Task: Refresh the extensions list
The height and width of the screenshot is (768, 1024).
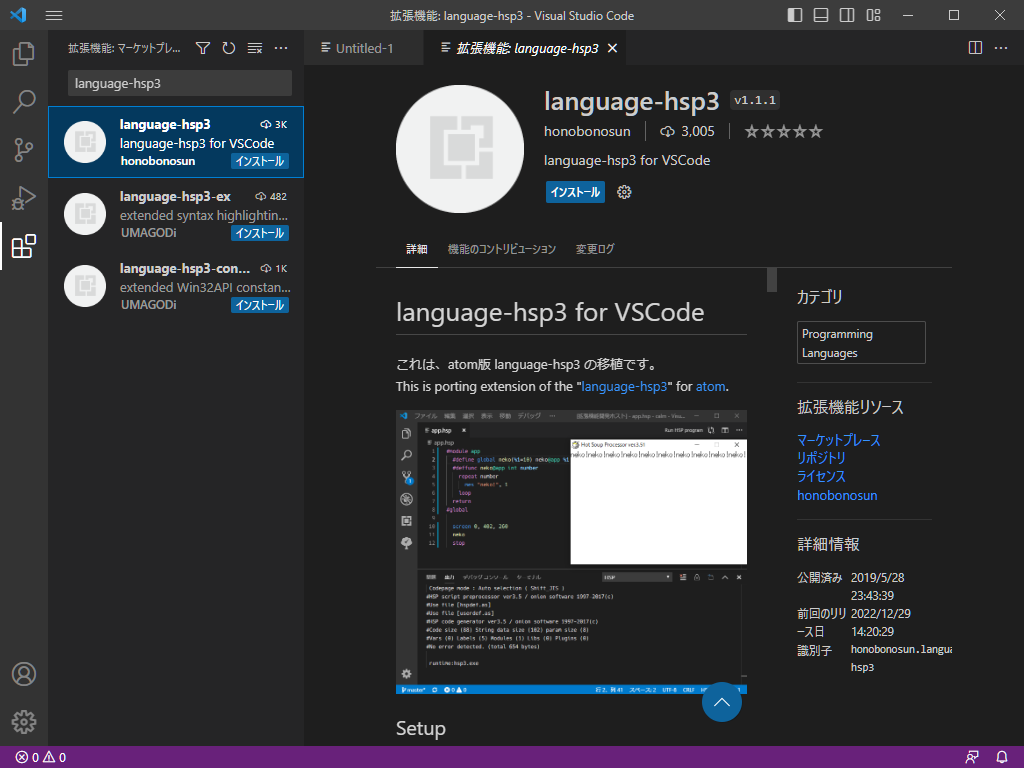Action: pyautogui.click(x=228, y=47)
